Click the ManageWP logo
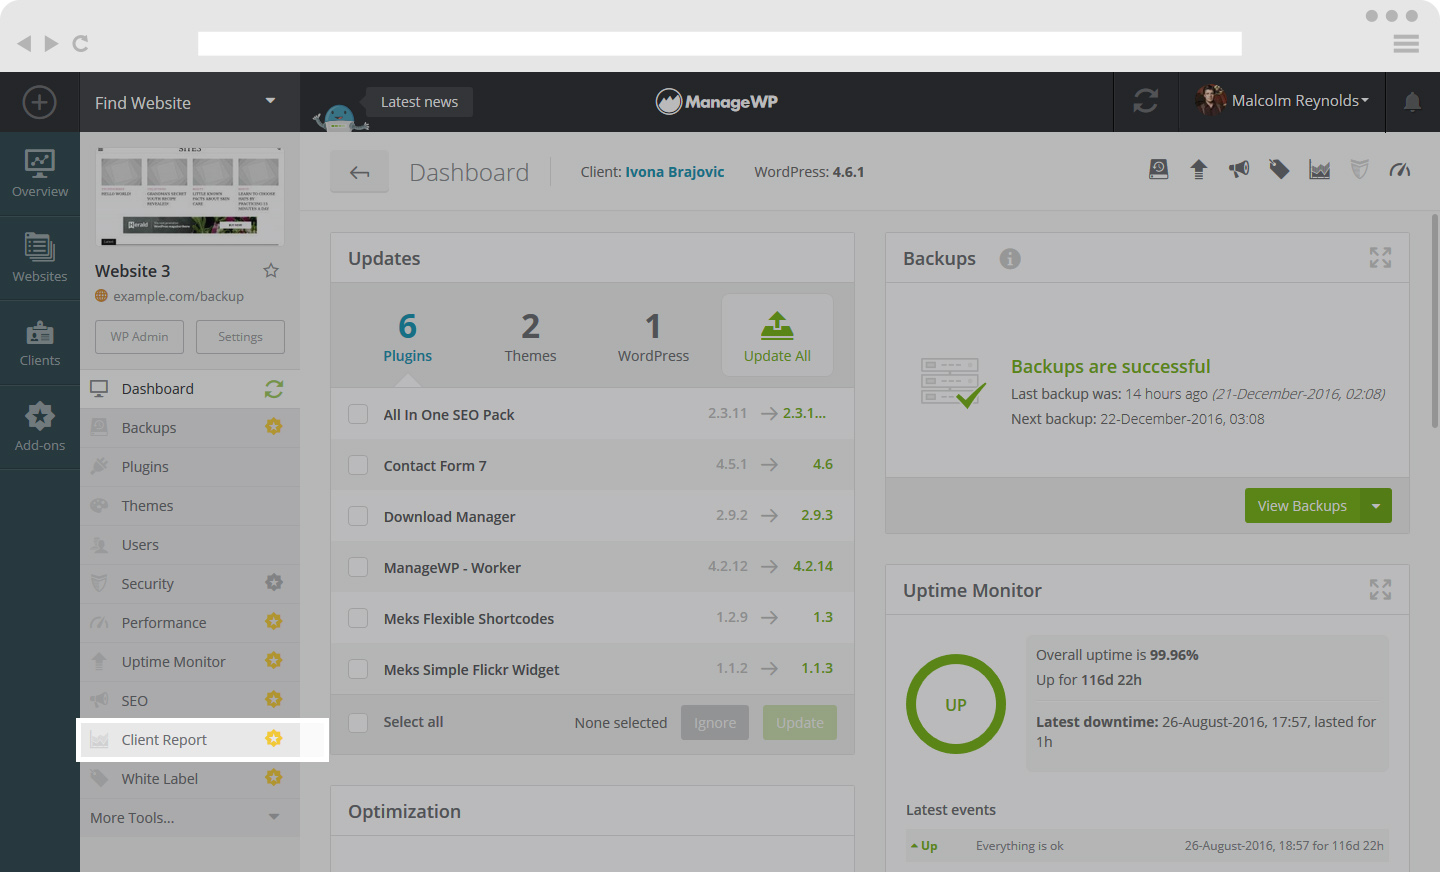This screenshot has width=1440, height=872. click(717, 102)
